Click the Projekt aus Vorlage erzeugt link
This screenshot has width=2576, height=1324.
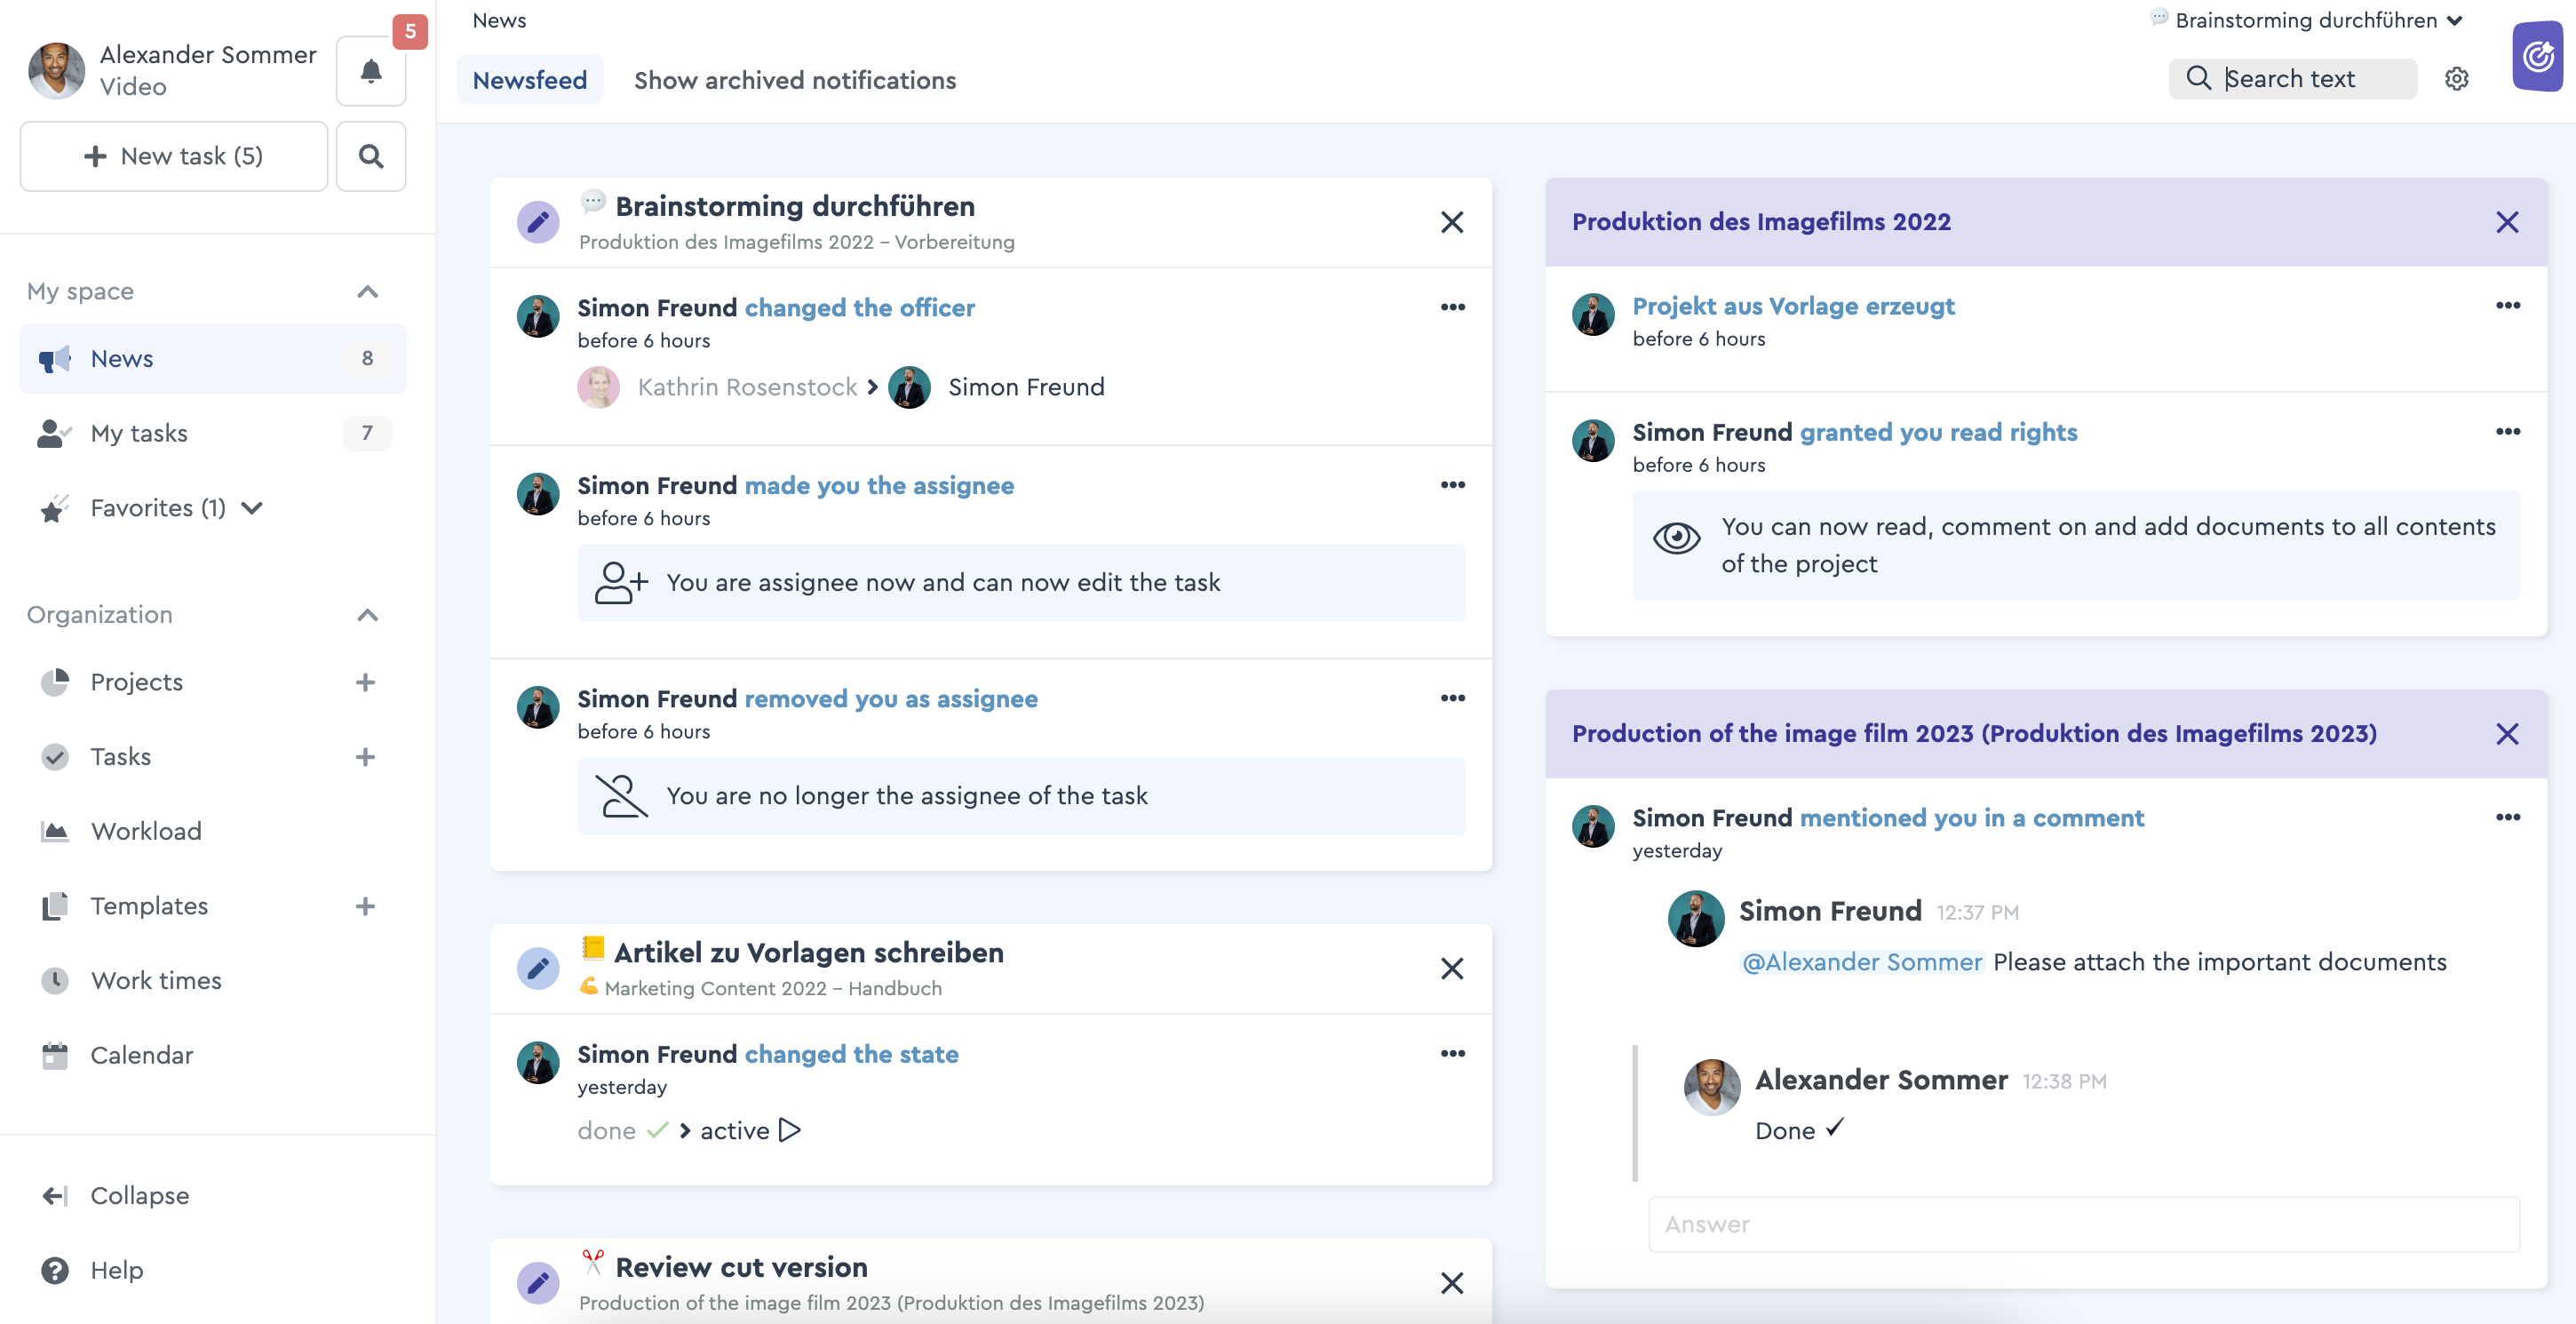pos(1793,306)
